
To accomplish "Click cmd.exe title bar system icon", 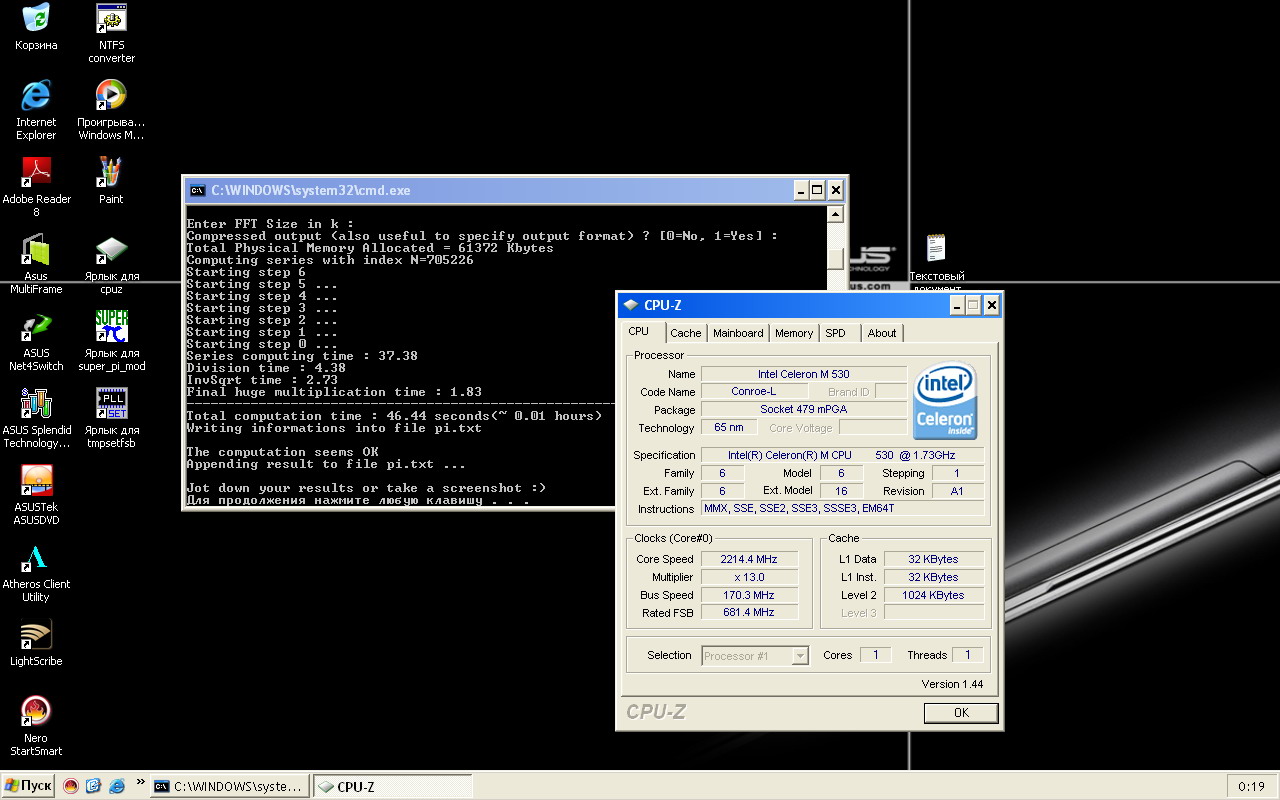I will point(198,190).
